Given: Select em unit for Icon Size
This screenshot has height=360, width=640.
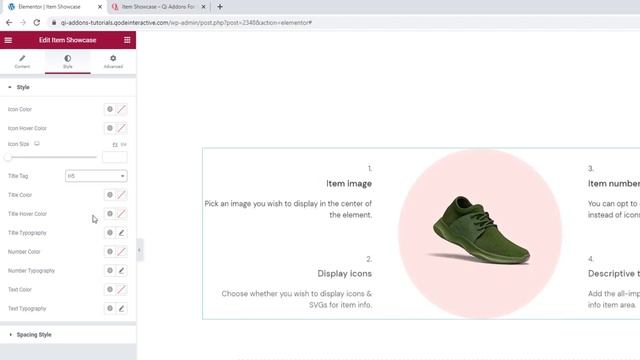Looking at the screenshot, I should tap(124, 144).
